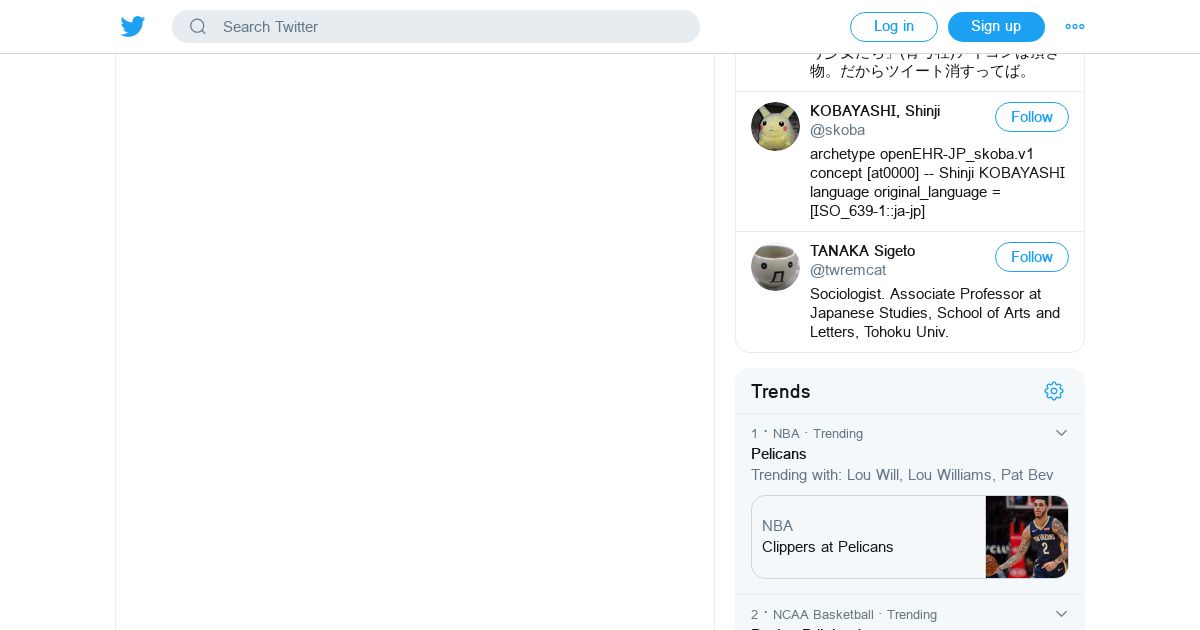
Task: Click the Twitter bird logo
Action: click(133, 27)
